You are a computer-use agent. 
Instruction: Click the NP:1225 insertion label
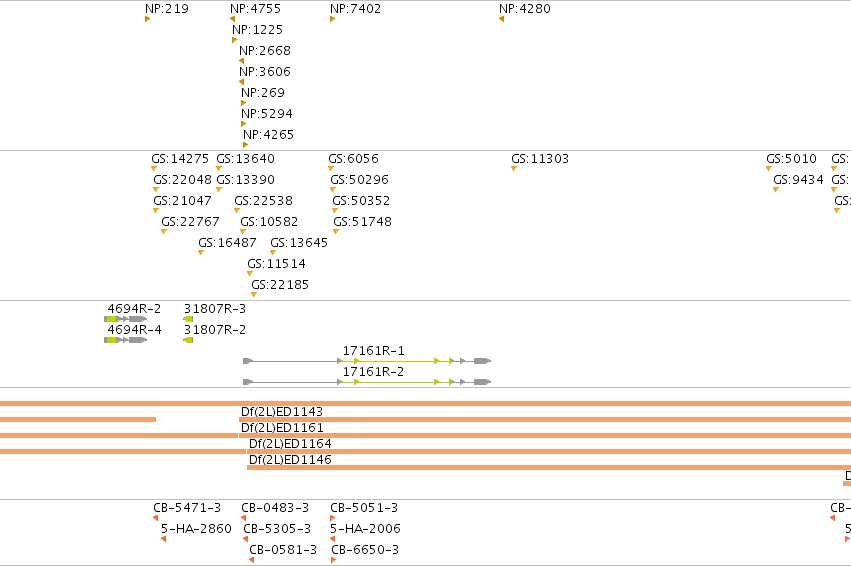pyautogui.click(x=257, y=30)
